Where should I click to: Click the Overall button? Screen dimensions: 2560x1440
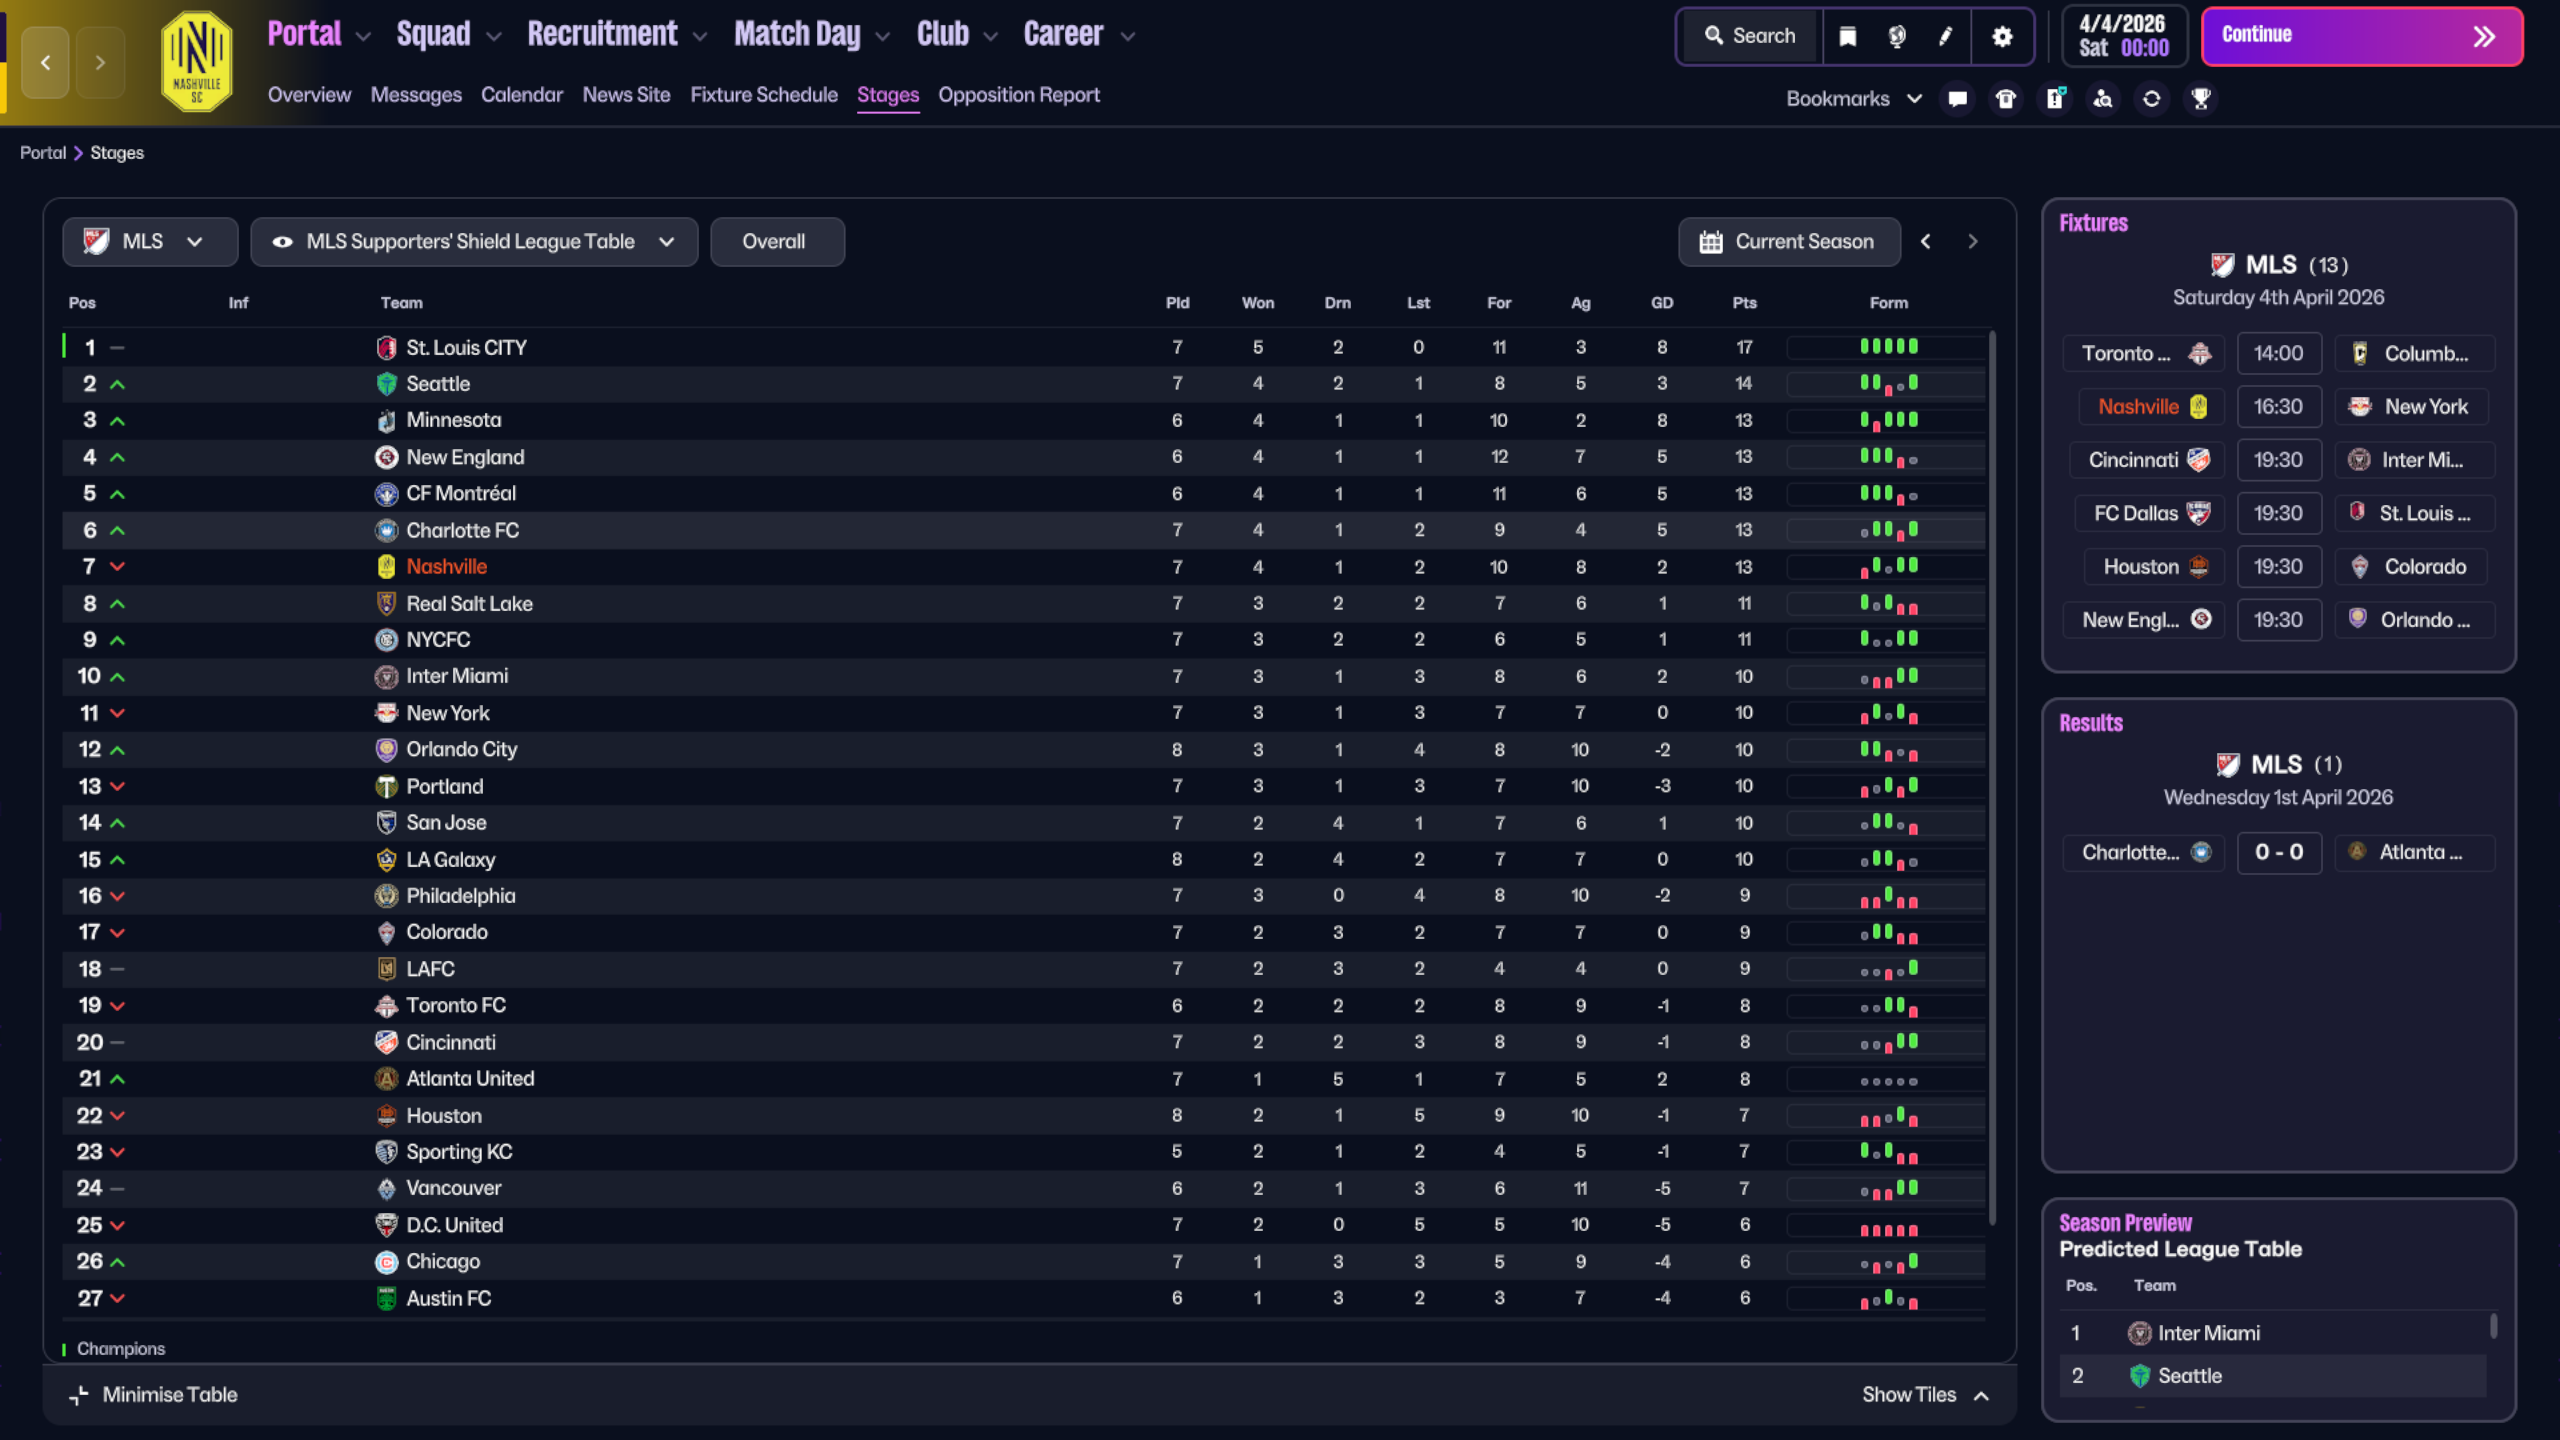click(776, 241)
